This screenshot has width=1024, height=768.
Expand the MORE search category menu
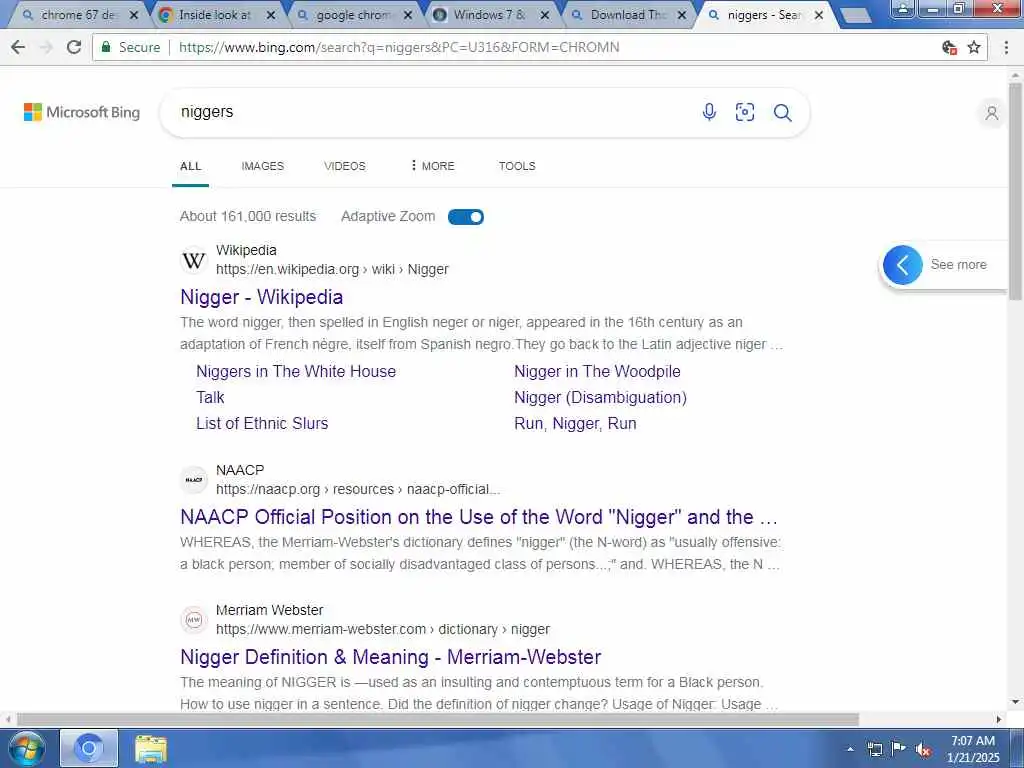click(432, 166)
